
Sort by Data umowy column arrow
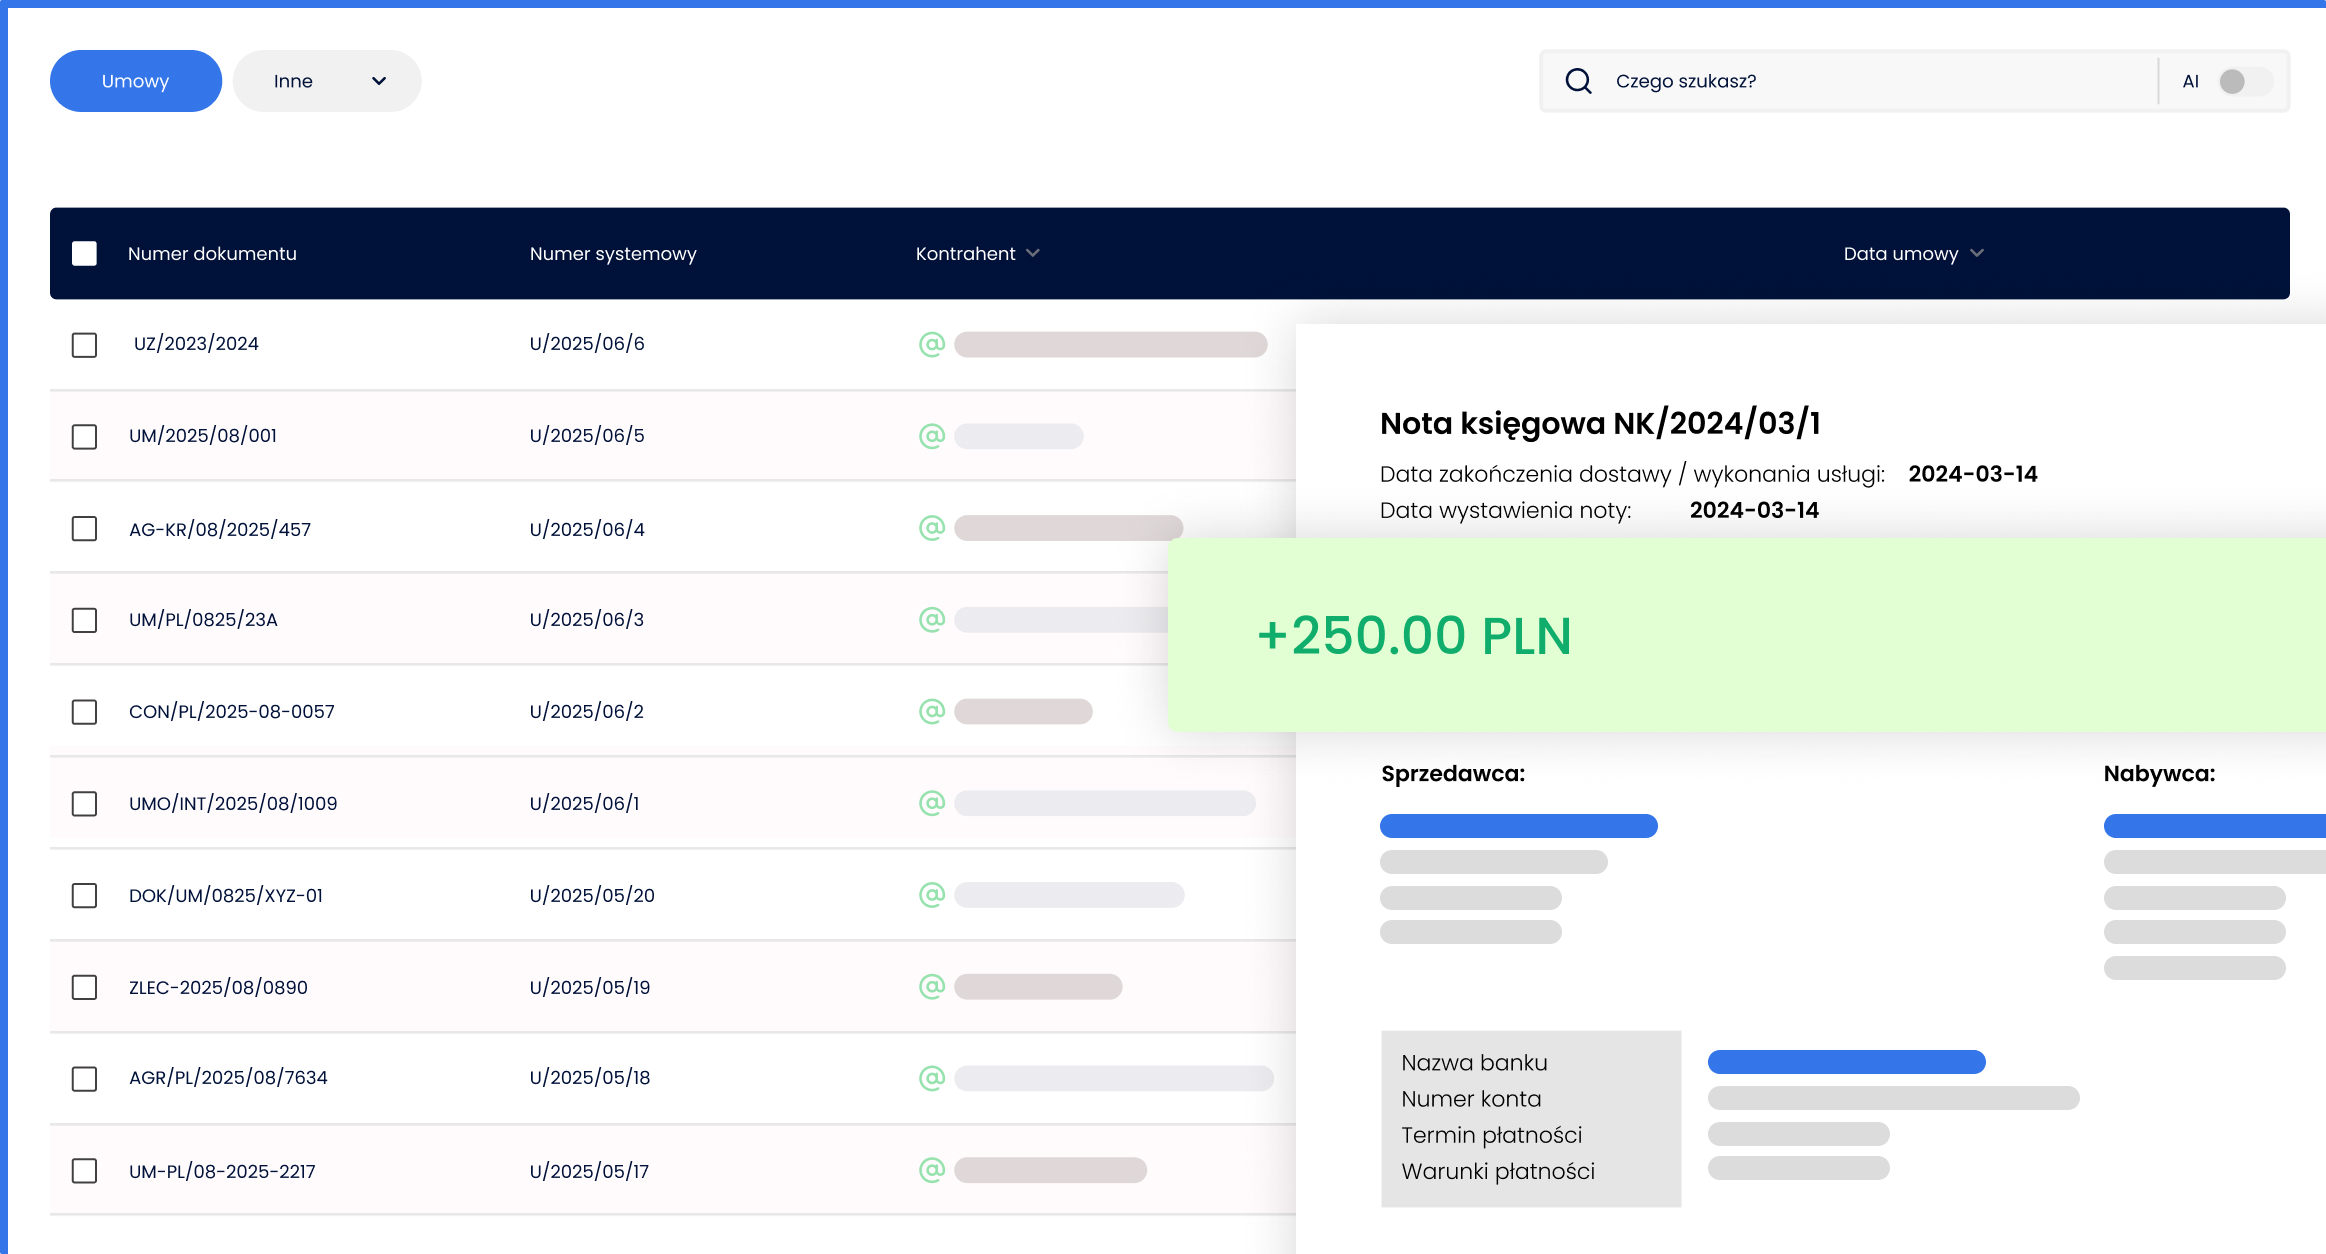(x=1976, y=254)
